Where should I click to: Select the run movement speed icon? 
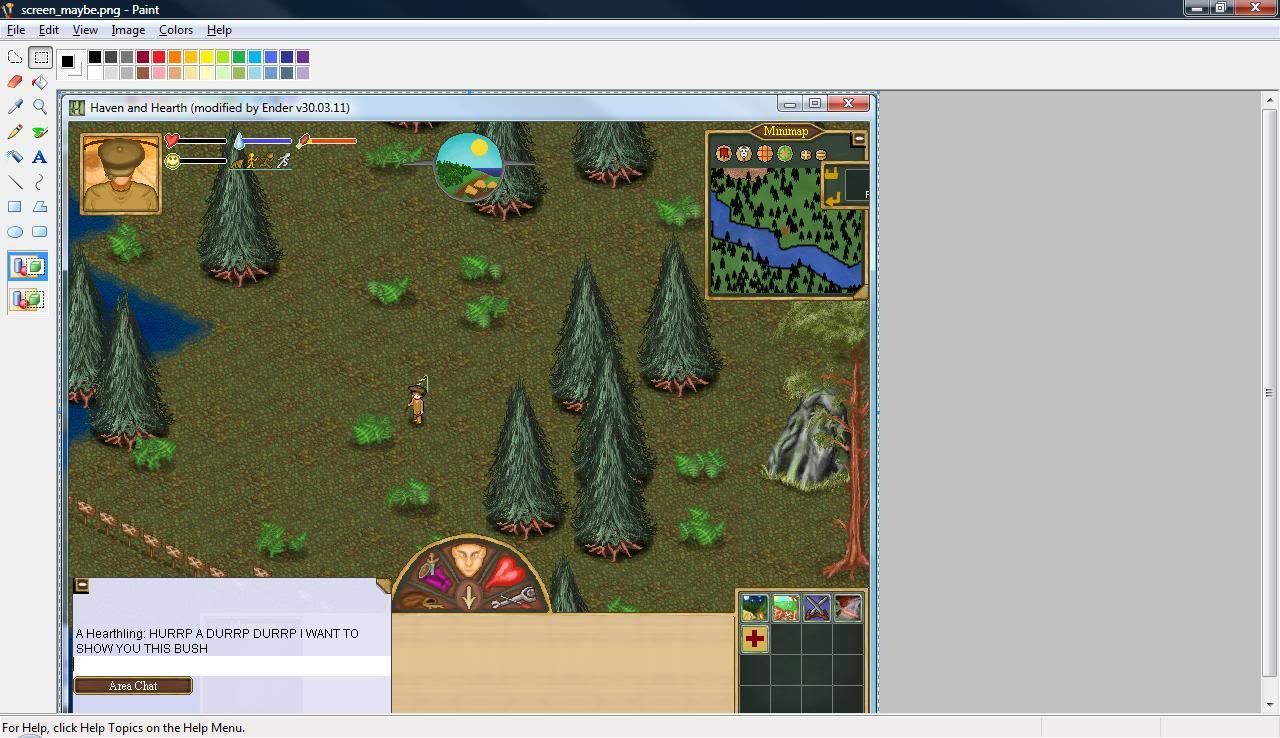tap(267, 161)
